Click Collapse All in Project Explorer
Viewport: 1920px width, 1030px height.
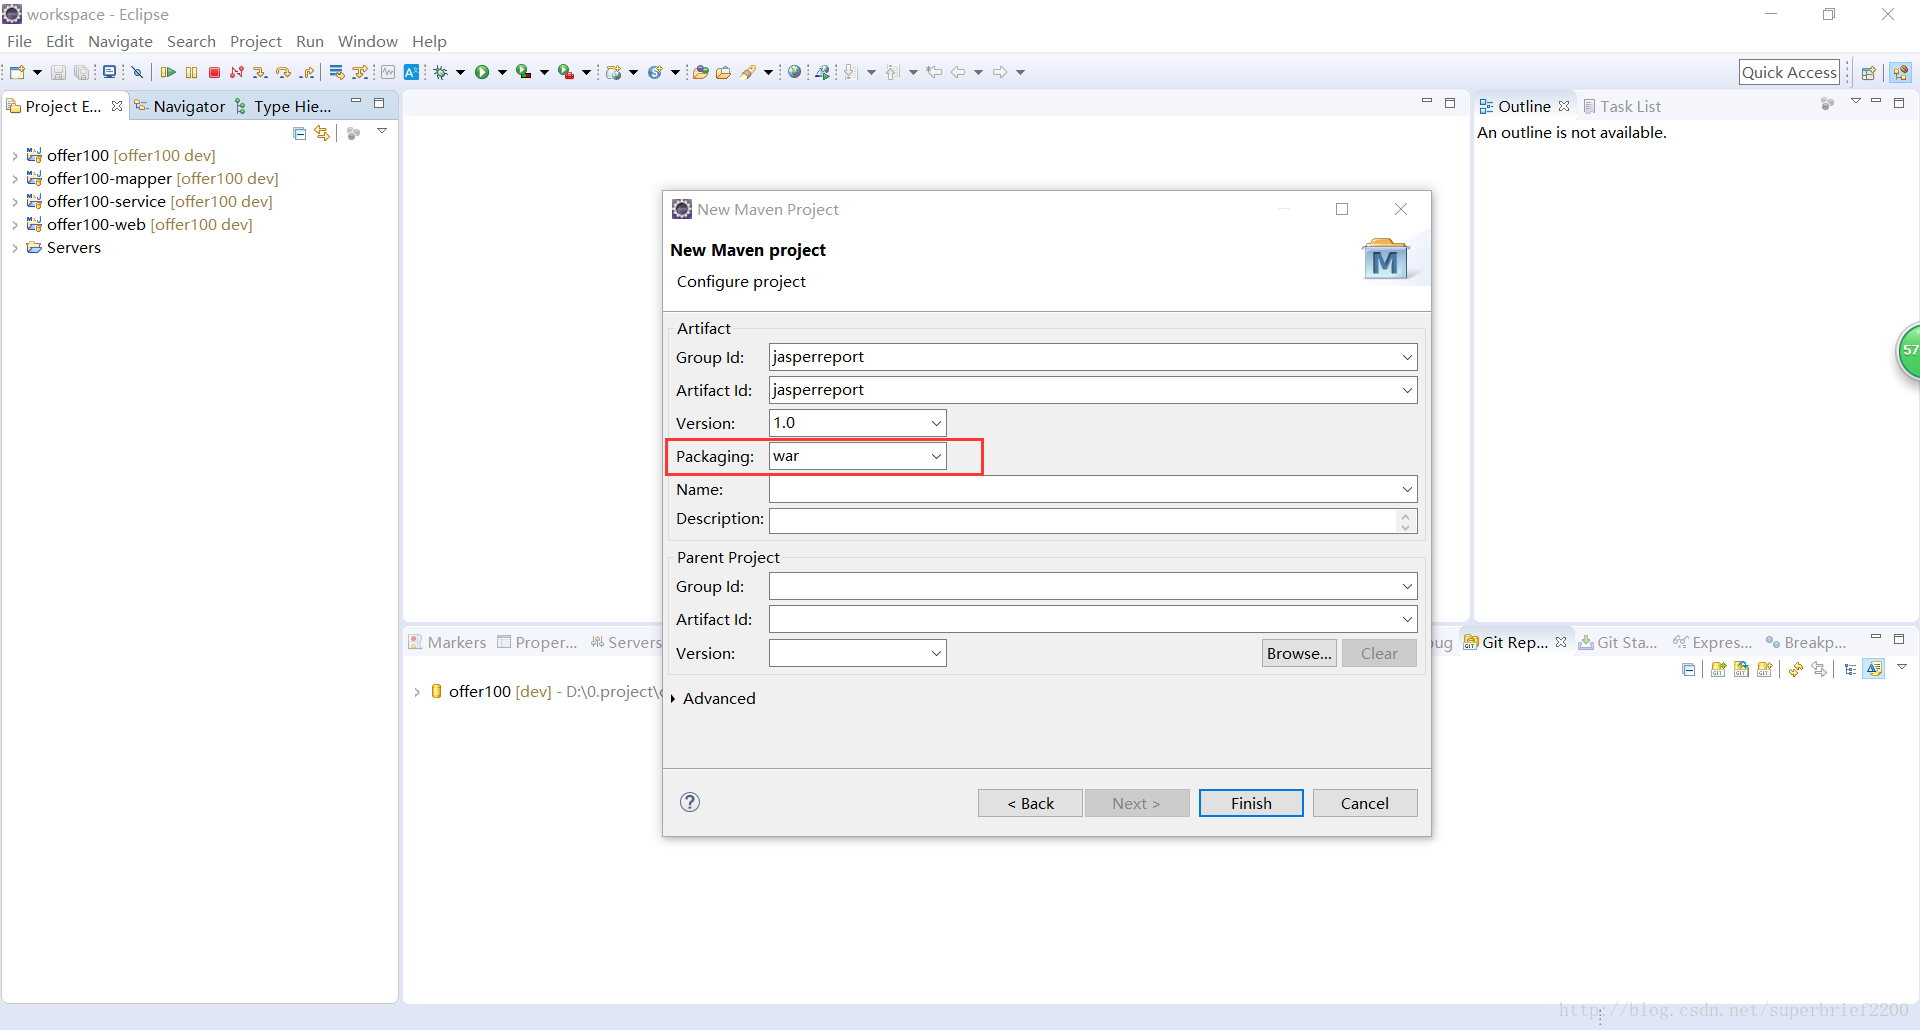point(299,133)
